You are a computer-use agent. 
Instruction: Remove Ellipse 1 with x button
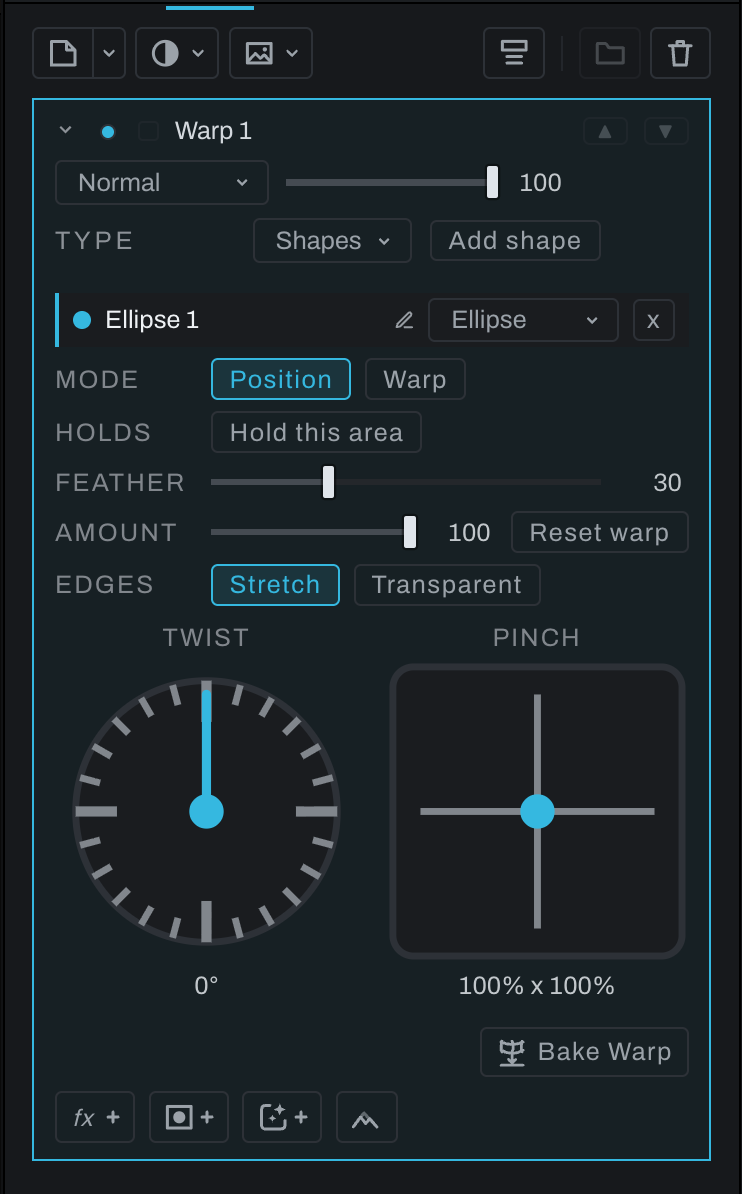pos(654,320)
